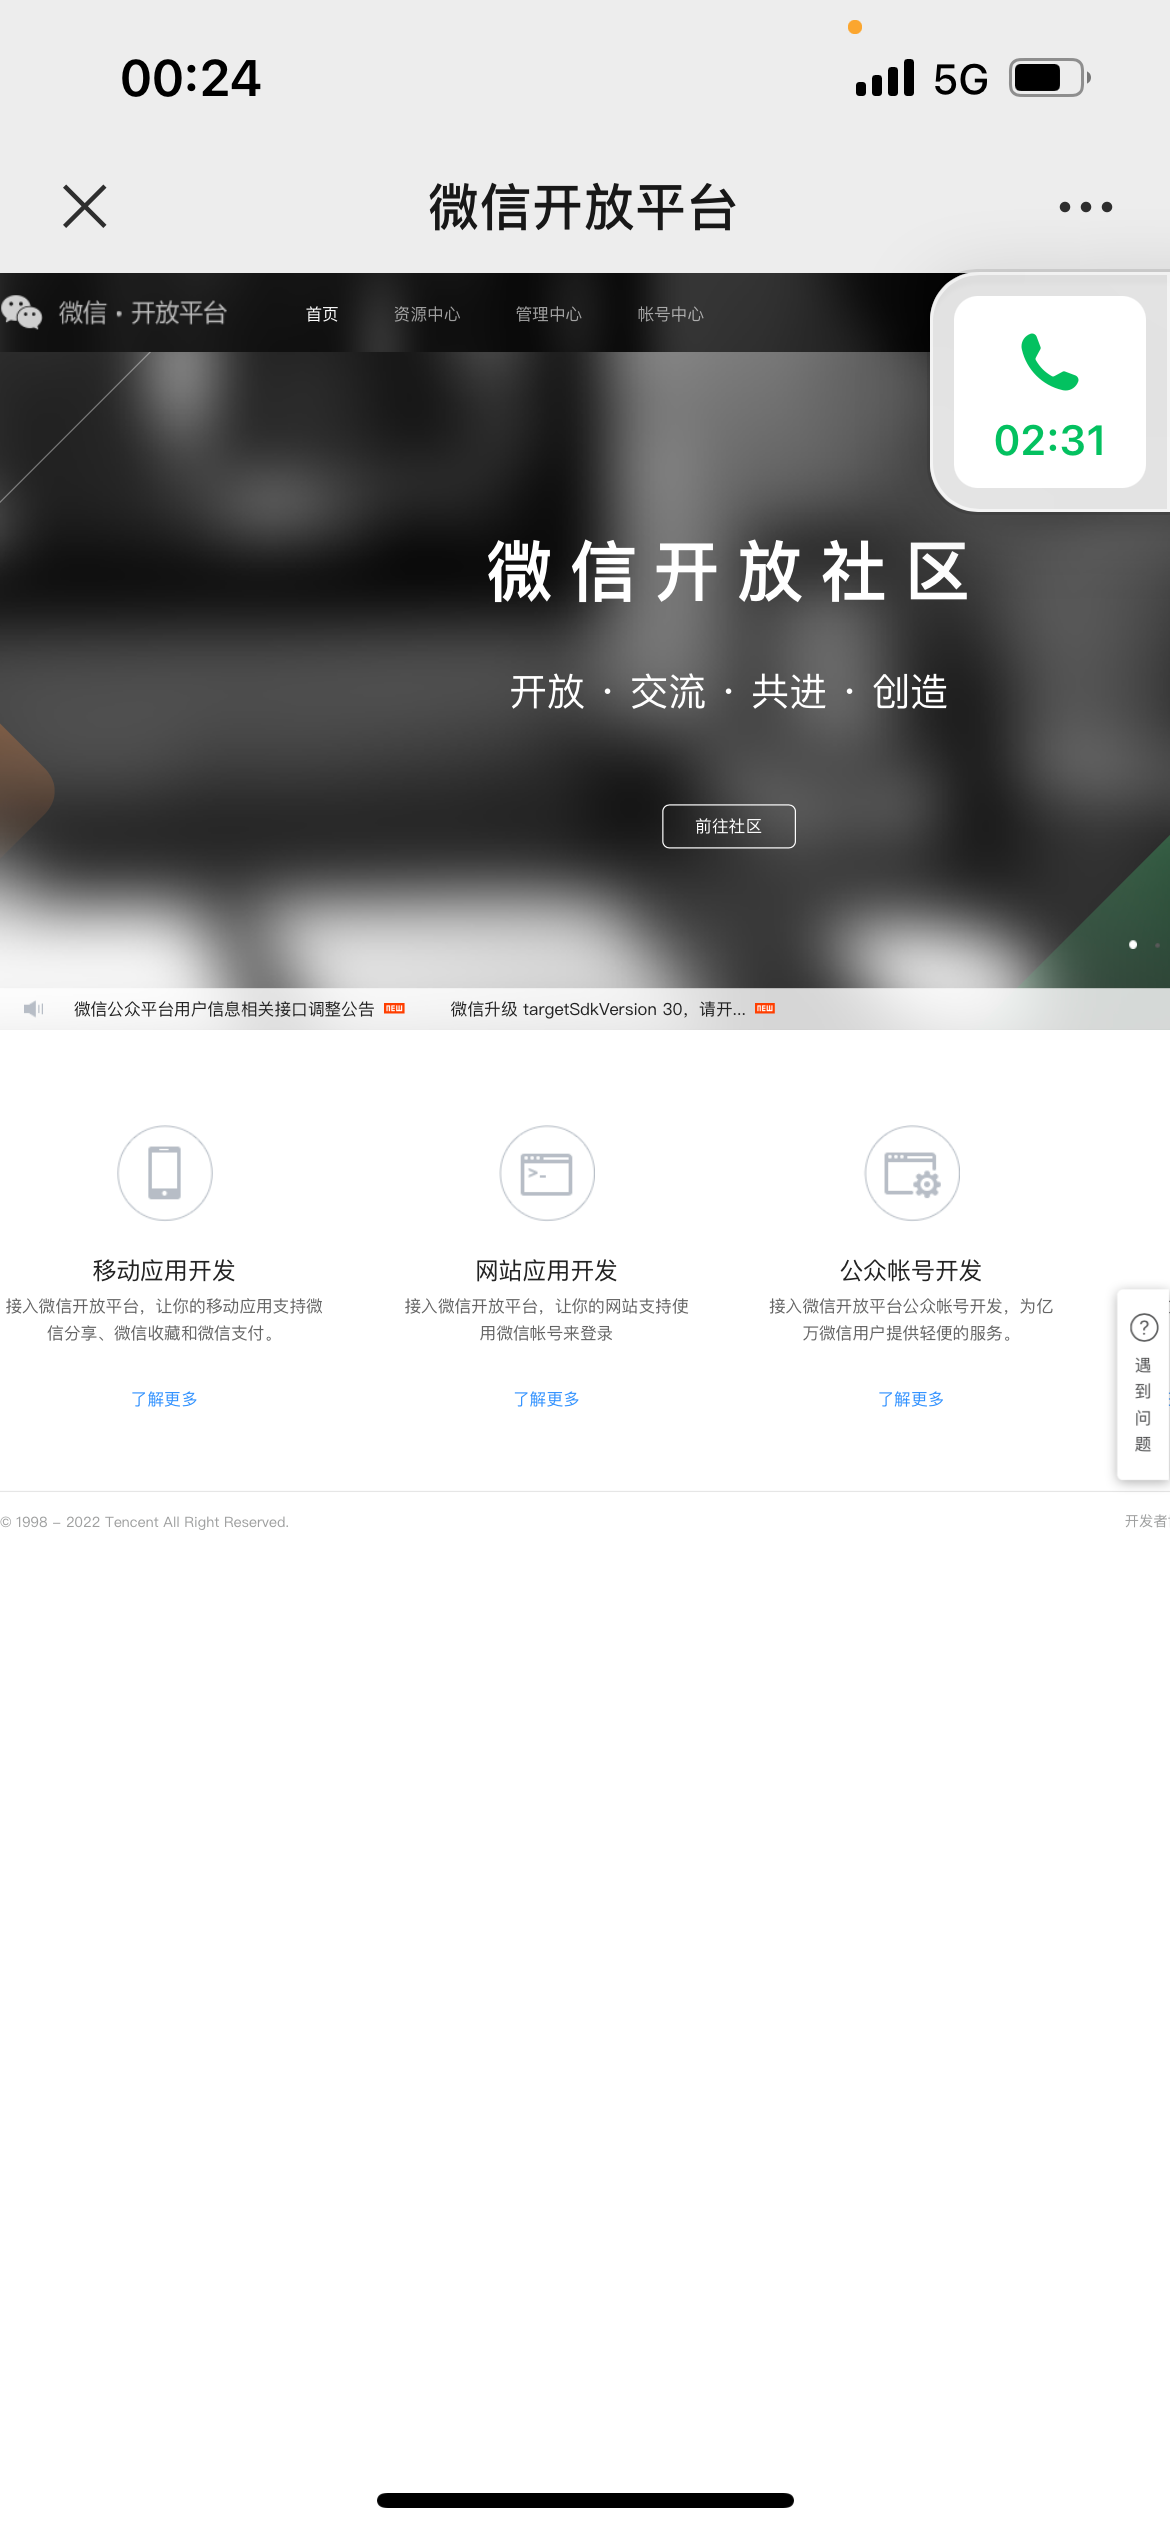Open the 资源中心 navigation tab
Screen dimensions: 1170x2532
tap(427, 314)
